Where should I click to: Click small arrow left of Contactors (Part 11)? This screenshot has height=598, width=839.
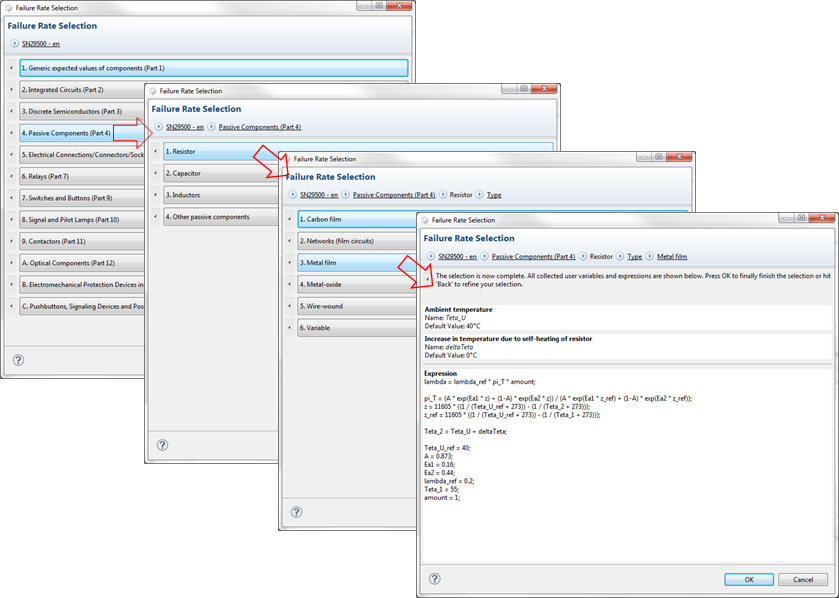click(x=11, y=241)
